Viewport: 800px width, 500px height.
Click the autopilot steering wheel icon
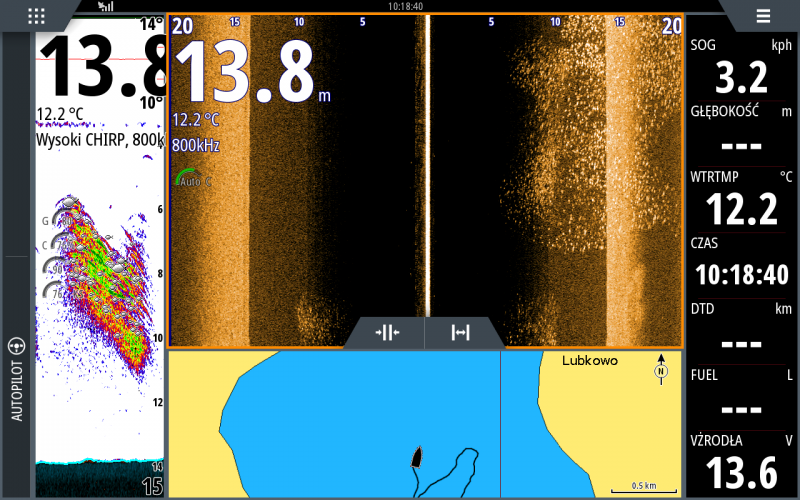point(16,347)
